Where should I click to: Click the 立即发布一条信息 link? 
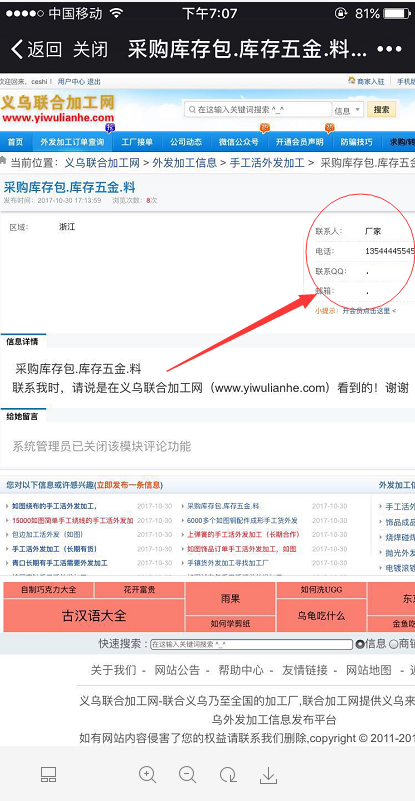tap(128, 485)
